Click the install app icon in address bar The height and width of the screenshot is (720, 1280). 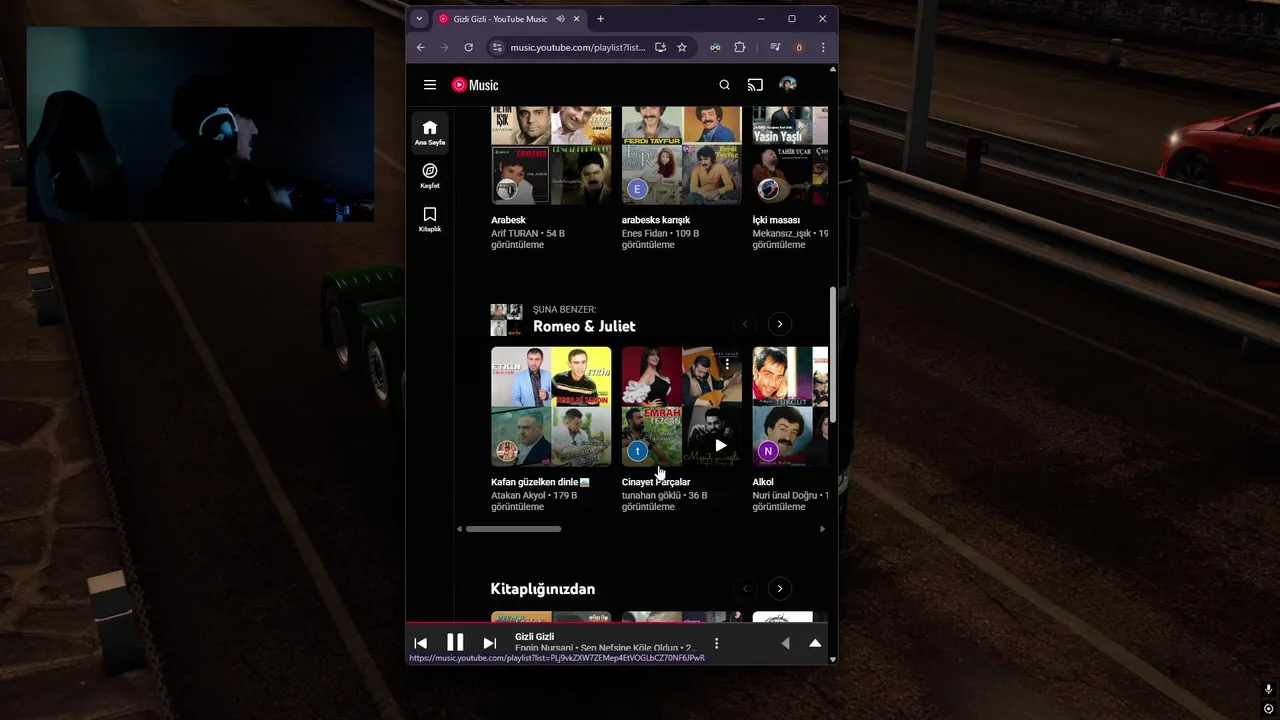[x=660, y=47]
